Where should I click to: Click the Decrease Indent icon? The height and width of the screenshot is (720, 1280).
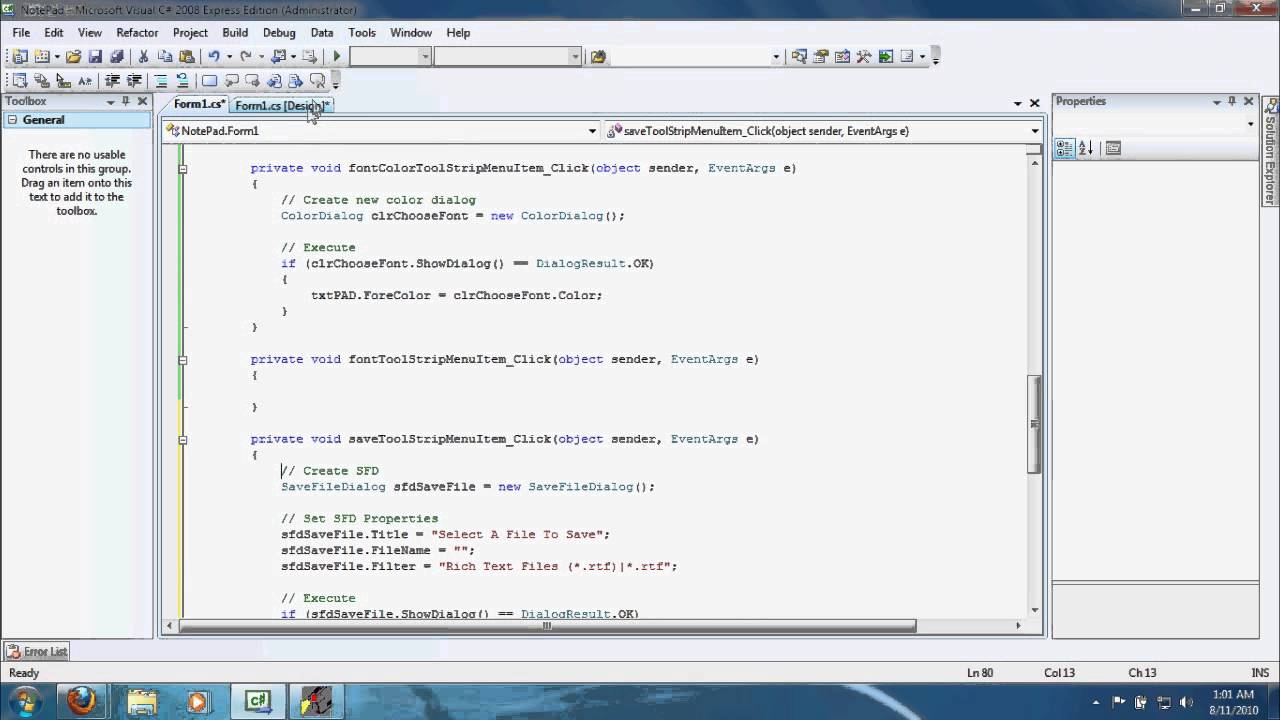coord(112,81)
